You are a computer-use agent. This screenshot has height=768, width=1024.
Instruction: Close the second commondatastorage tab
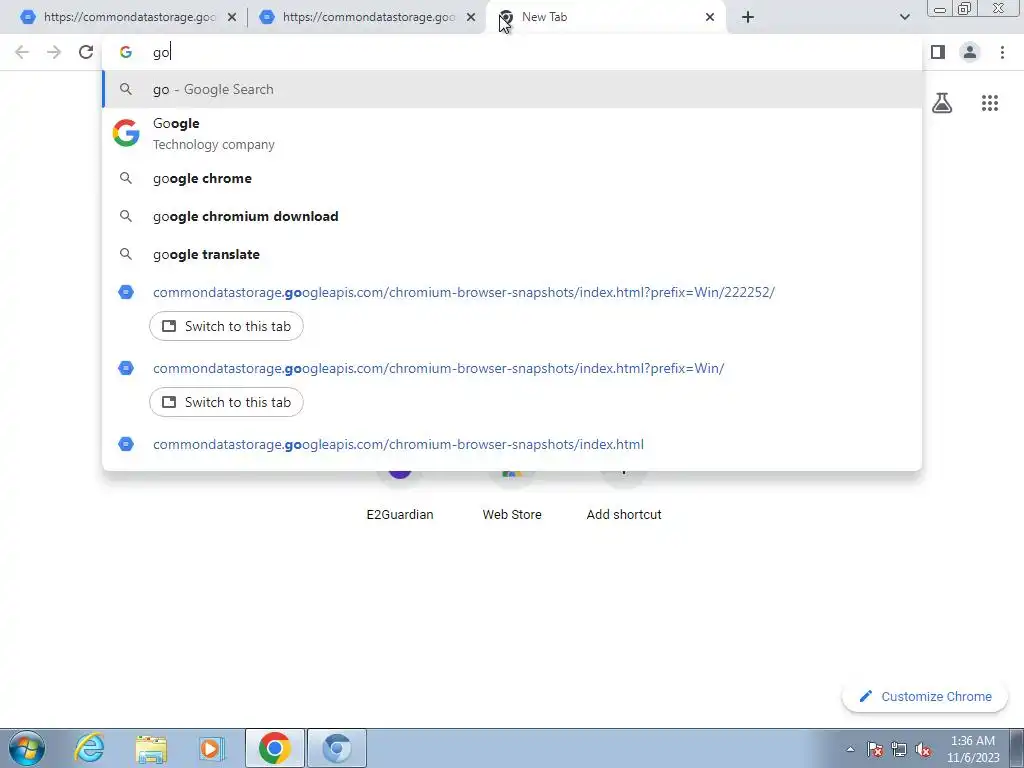coord(471,17)
